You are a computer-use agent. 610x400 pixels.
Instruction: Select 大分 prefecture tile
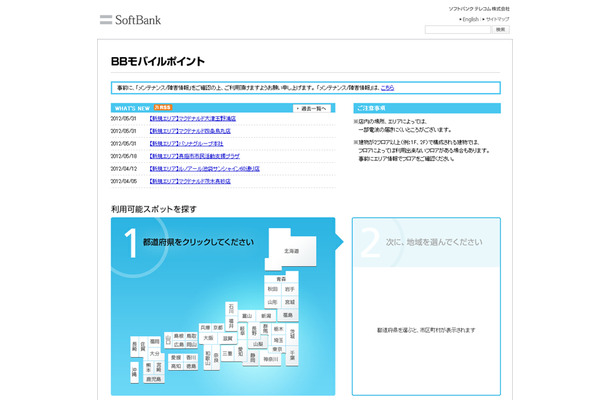(154, 354)
